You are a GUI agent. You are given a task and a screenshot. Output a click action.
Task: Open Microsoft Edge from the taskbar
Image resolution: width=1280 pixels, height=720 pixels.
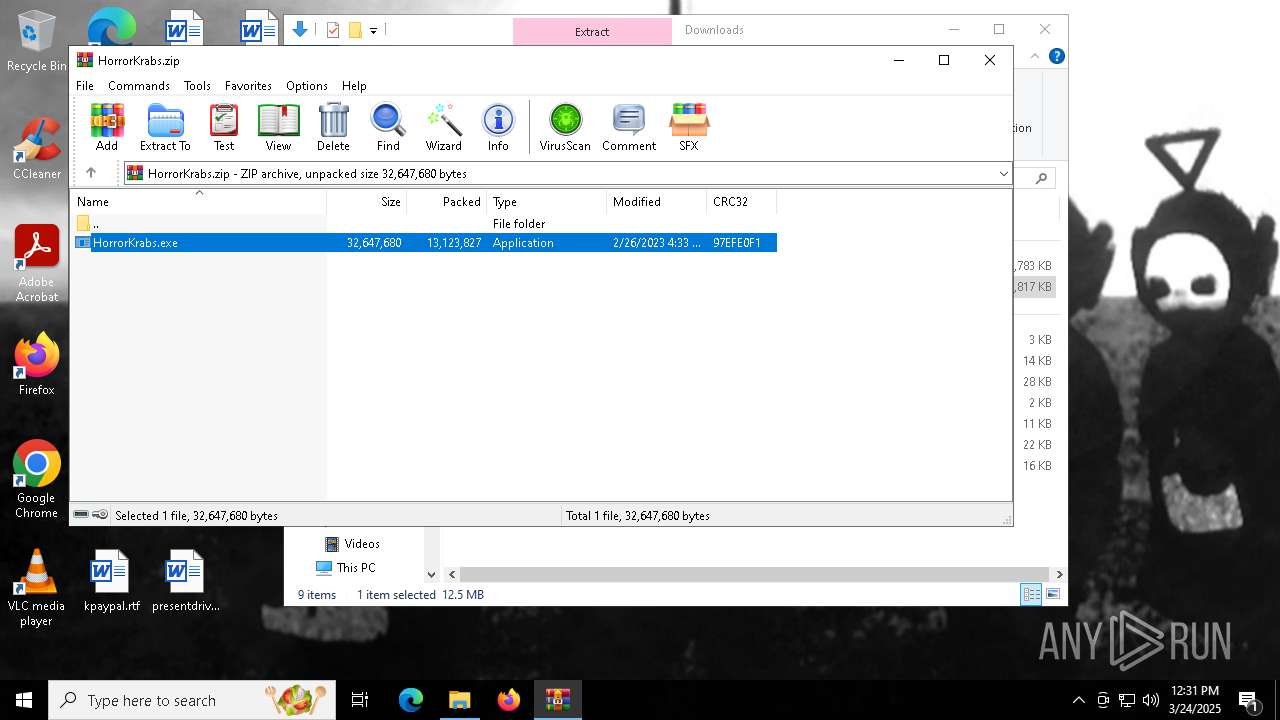411,700
